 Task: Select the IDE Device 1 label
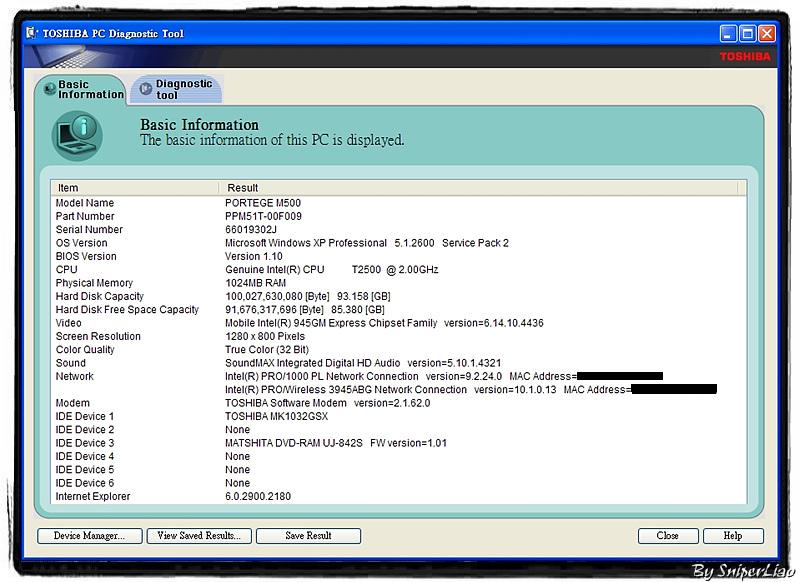[85, 416]
